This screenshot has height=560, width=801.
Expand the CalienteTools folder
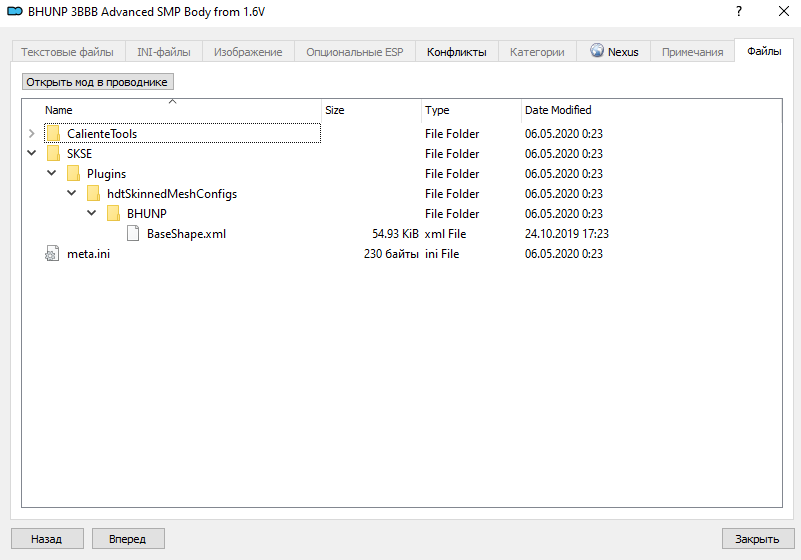point(32,134)
